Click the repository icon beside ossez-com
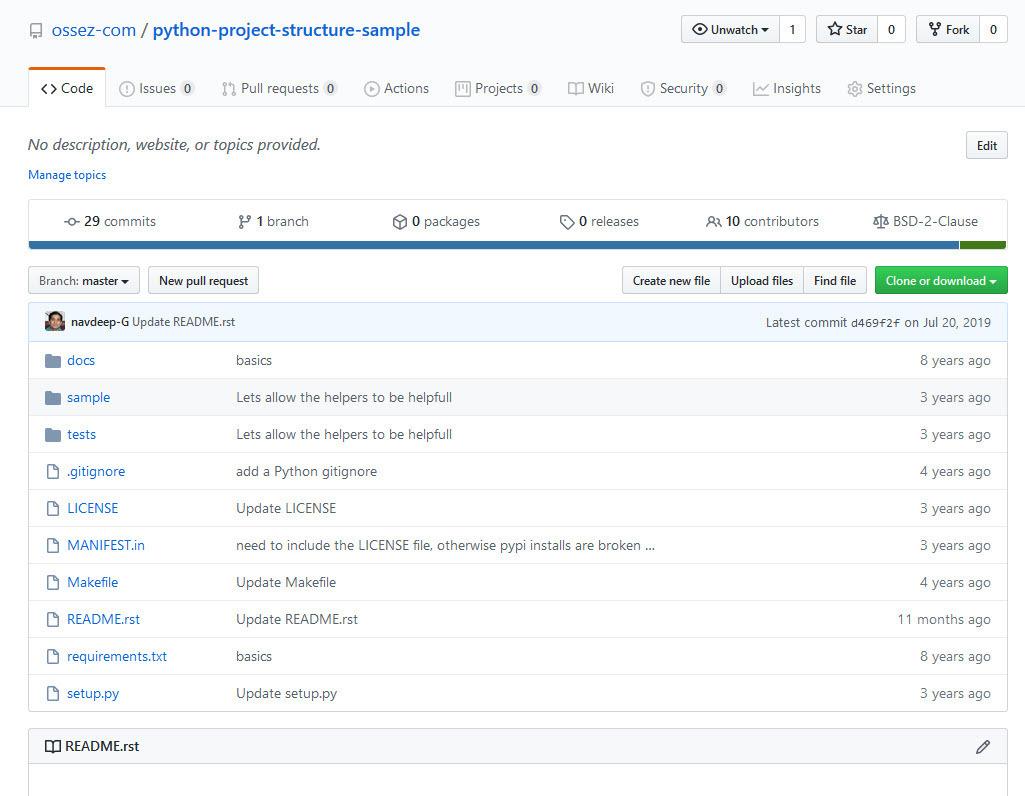Image resolution: width=1025 pixels, height=796 pixels. point(36,31)
